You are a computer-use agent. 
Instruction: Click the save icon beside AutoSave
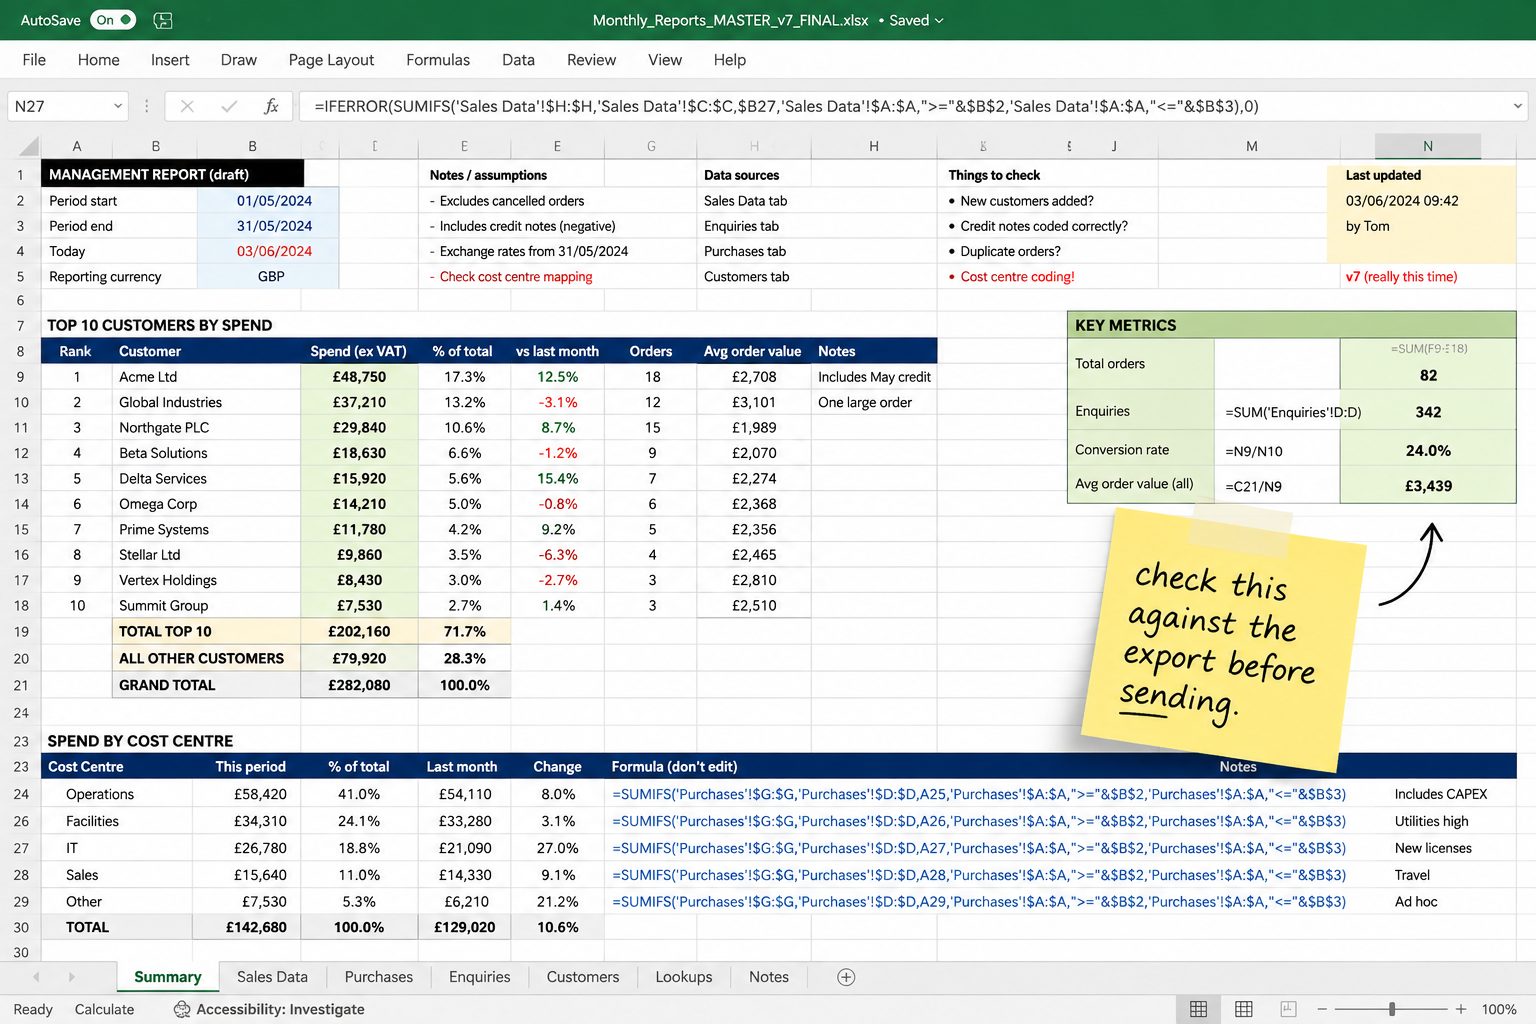(163, 20)
